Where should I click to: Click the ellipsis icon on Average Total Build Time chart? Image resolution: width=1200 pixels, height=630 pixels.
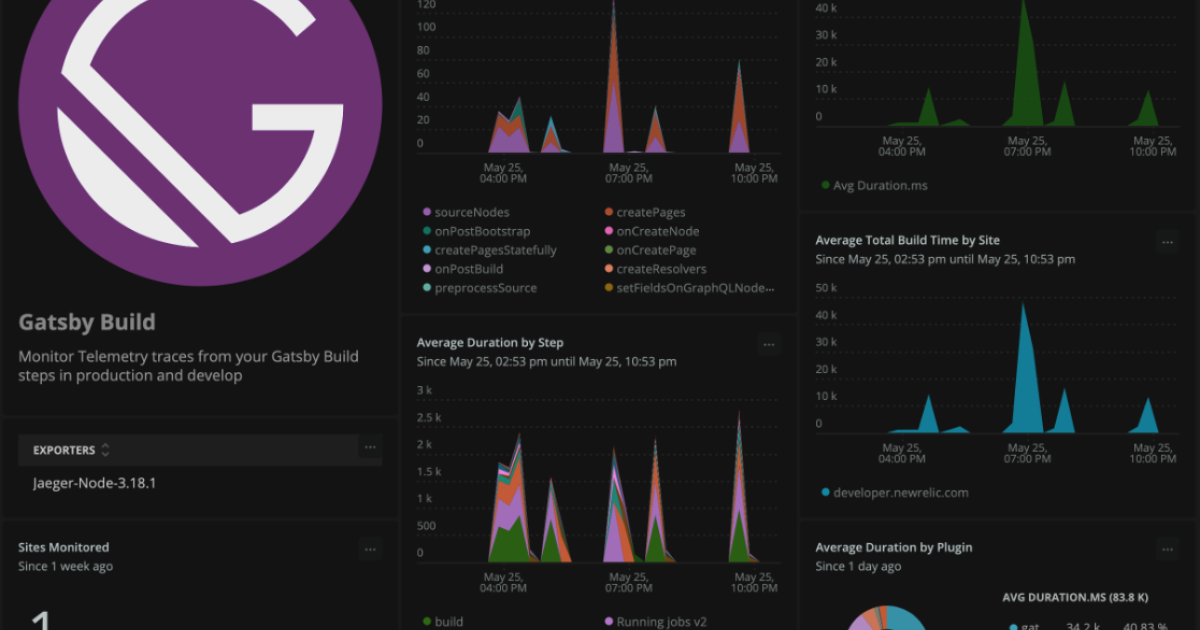click(1167, 241)
